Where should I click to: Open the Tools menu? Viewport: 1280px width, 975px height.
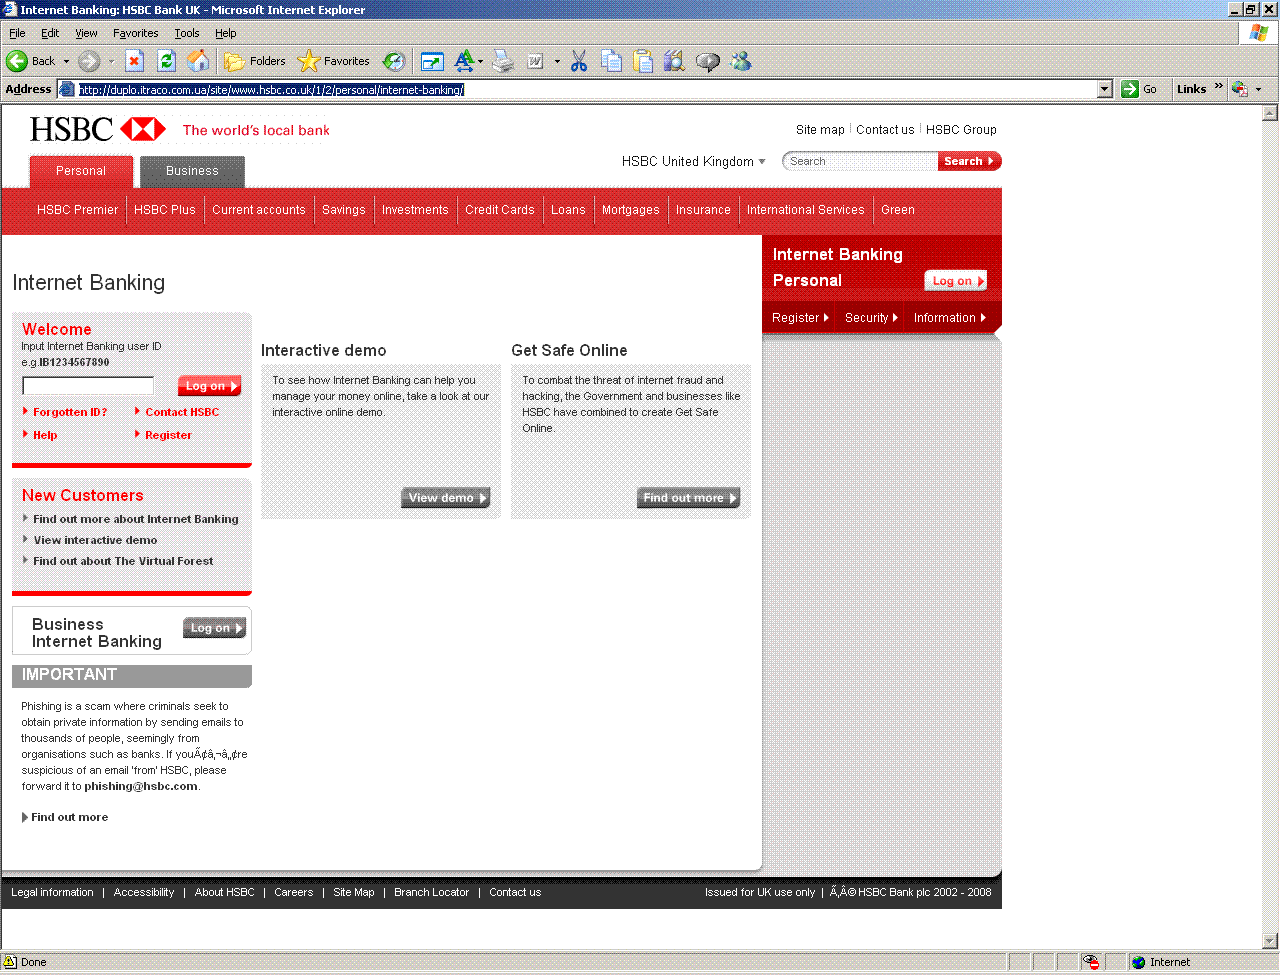click(x=187, y=33)
